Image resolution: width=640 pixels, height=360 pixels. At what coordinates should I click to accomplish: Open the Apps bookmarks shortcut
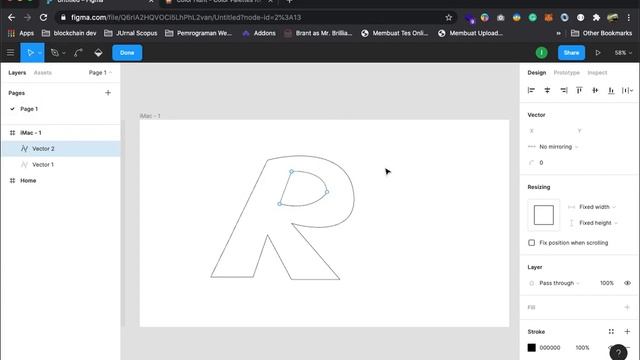click(21, 33)
